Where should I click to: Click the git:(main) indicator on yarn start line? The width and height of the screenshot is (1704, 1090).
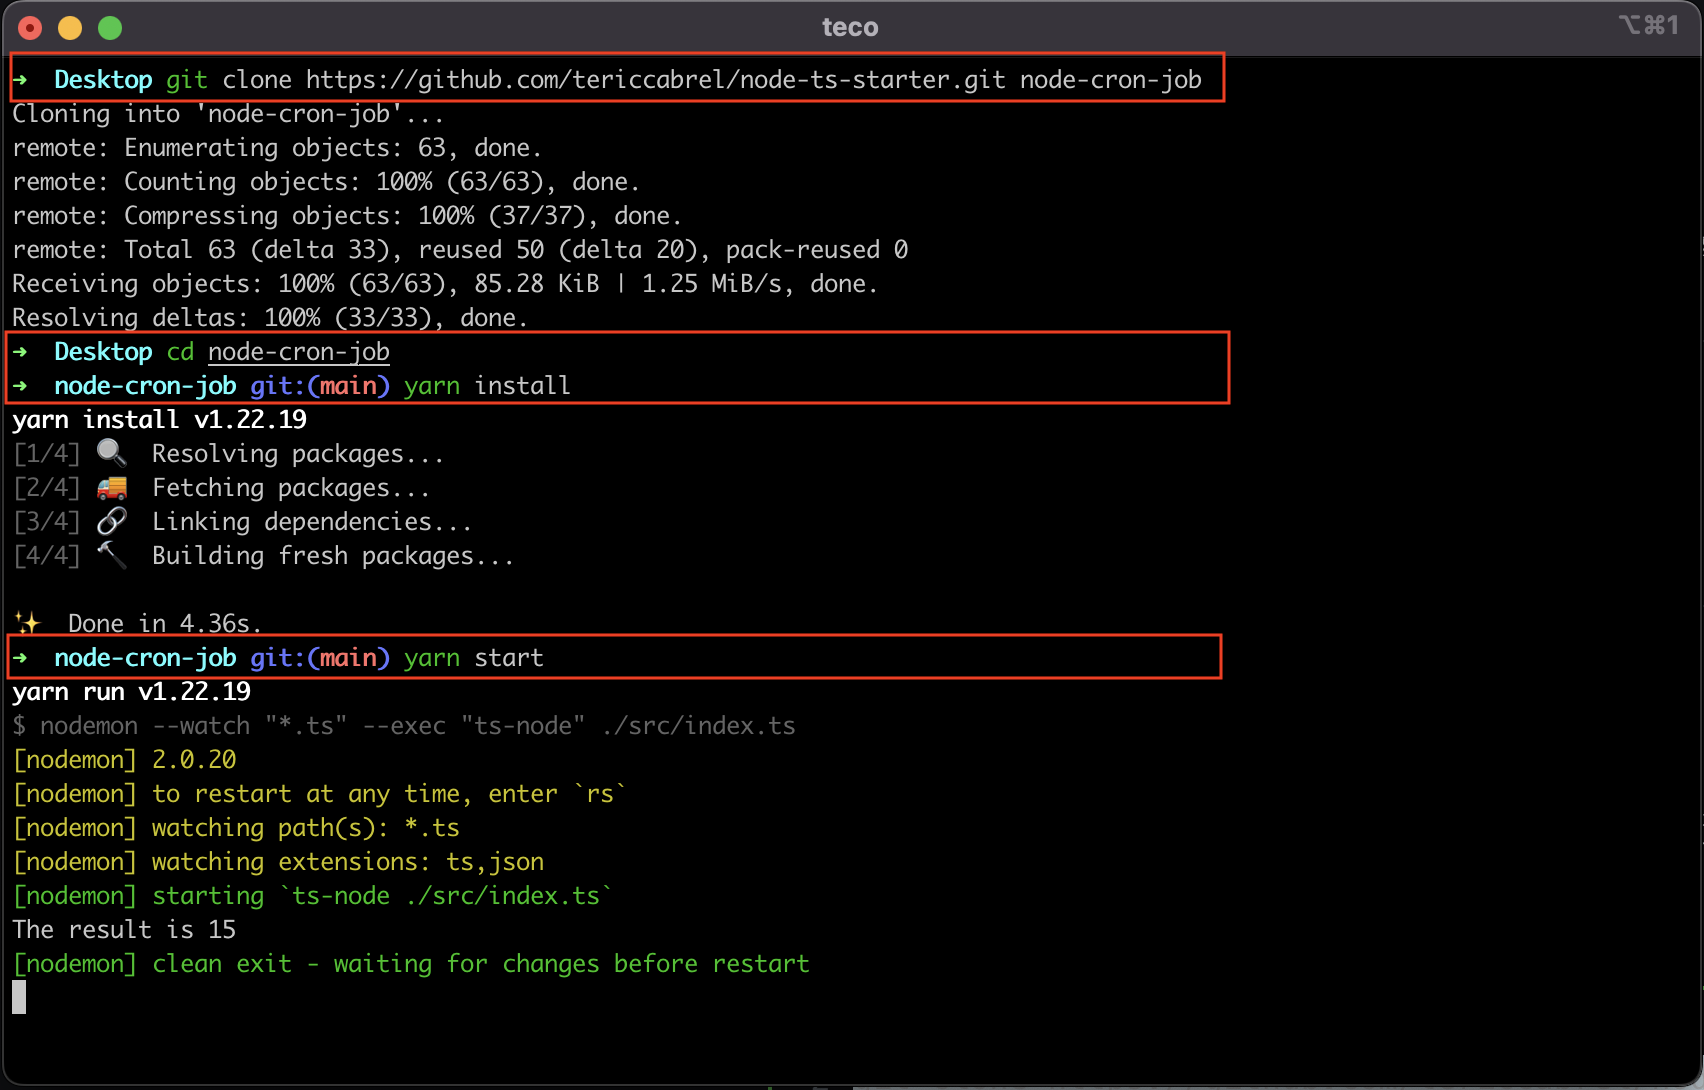319,657
